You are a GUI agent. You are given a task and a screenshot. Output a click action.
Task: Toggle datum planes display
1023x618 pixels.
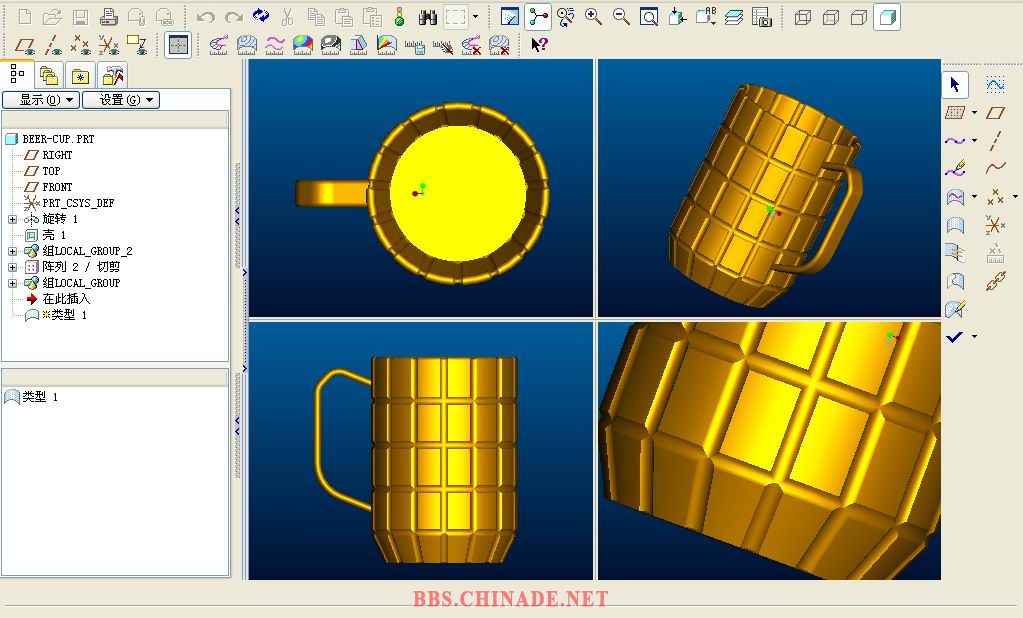click(25, 44)
